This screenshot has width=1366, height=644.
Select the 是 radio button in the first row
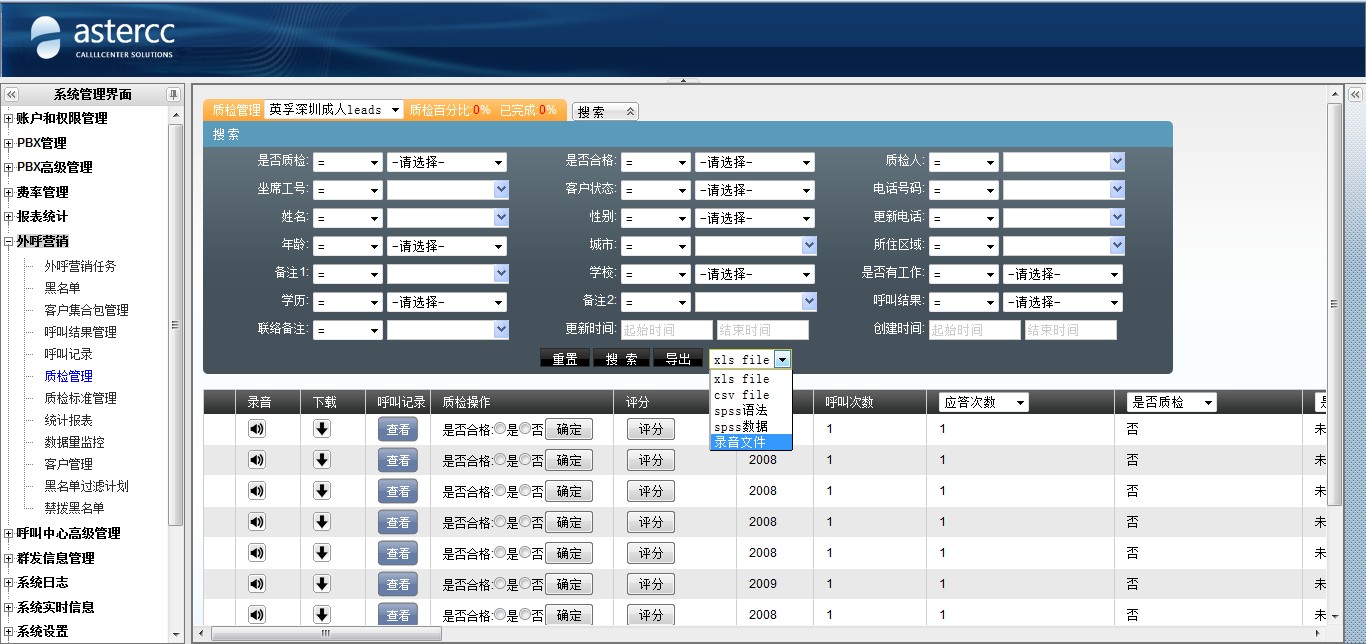(500, 430)
